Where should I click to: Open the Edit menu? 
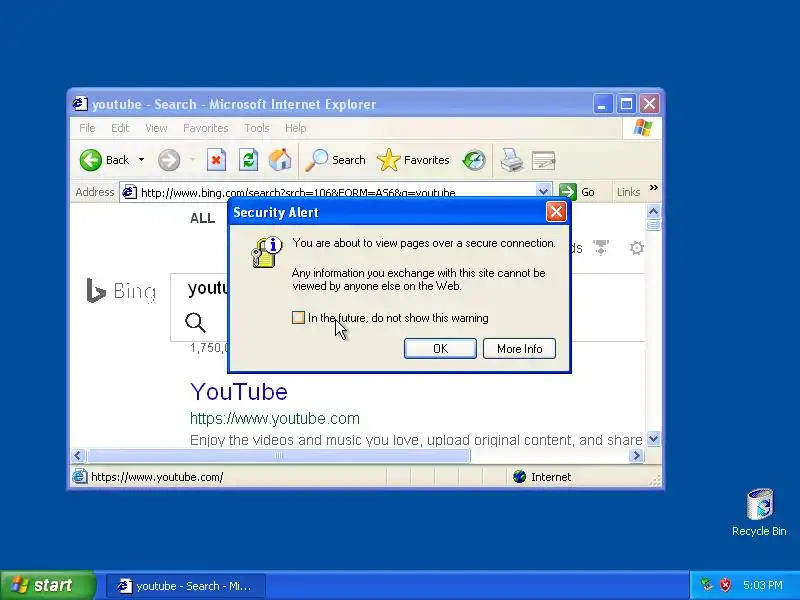[x=120, y=128]
